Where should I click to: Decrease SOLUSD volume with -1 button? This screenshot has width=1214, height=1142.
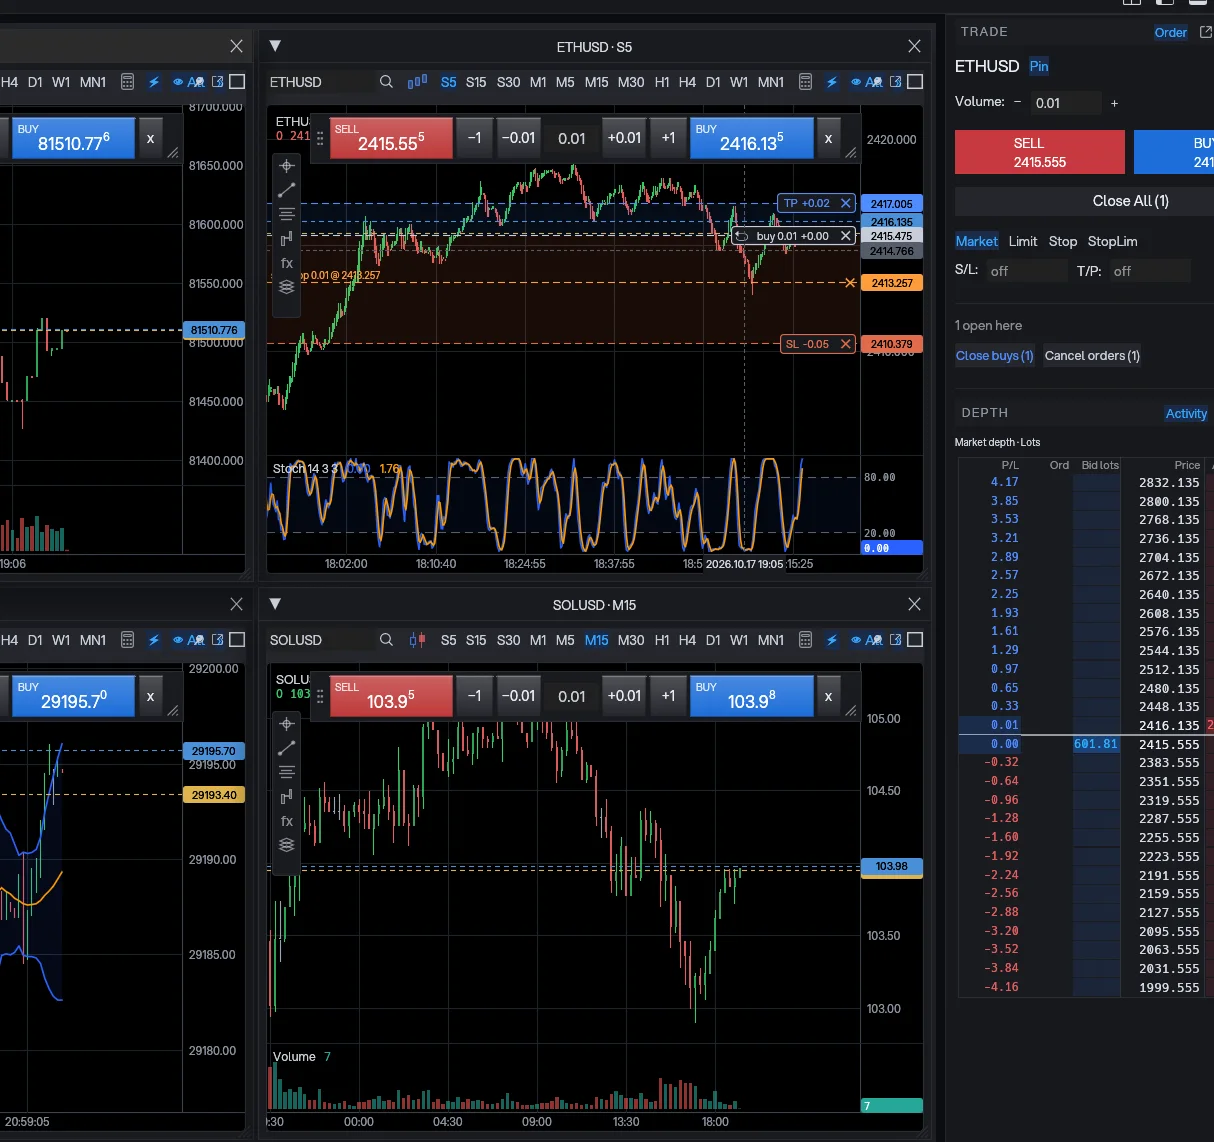(x=475, y=696)
